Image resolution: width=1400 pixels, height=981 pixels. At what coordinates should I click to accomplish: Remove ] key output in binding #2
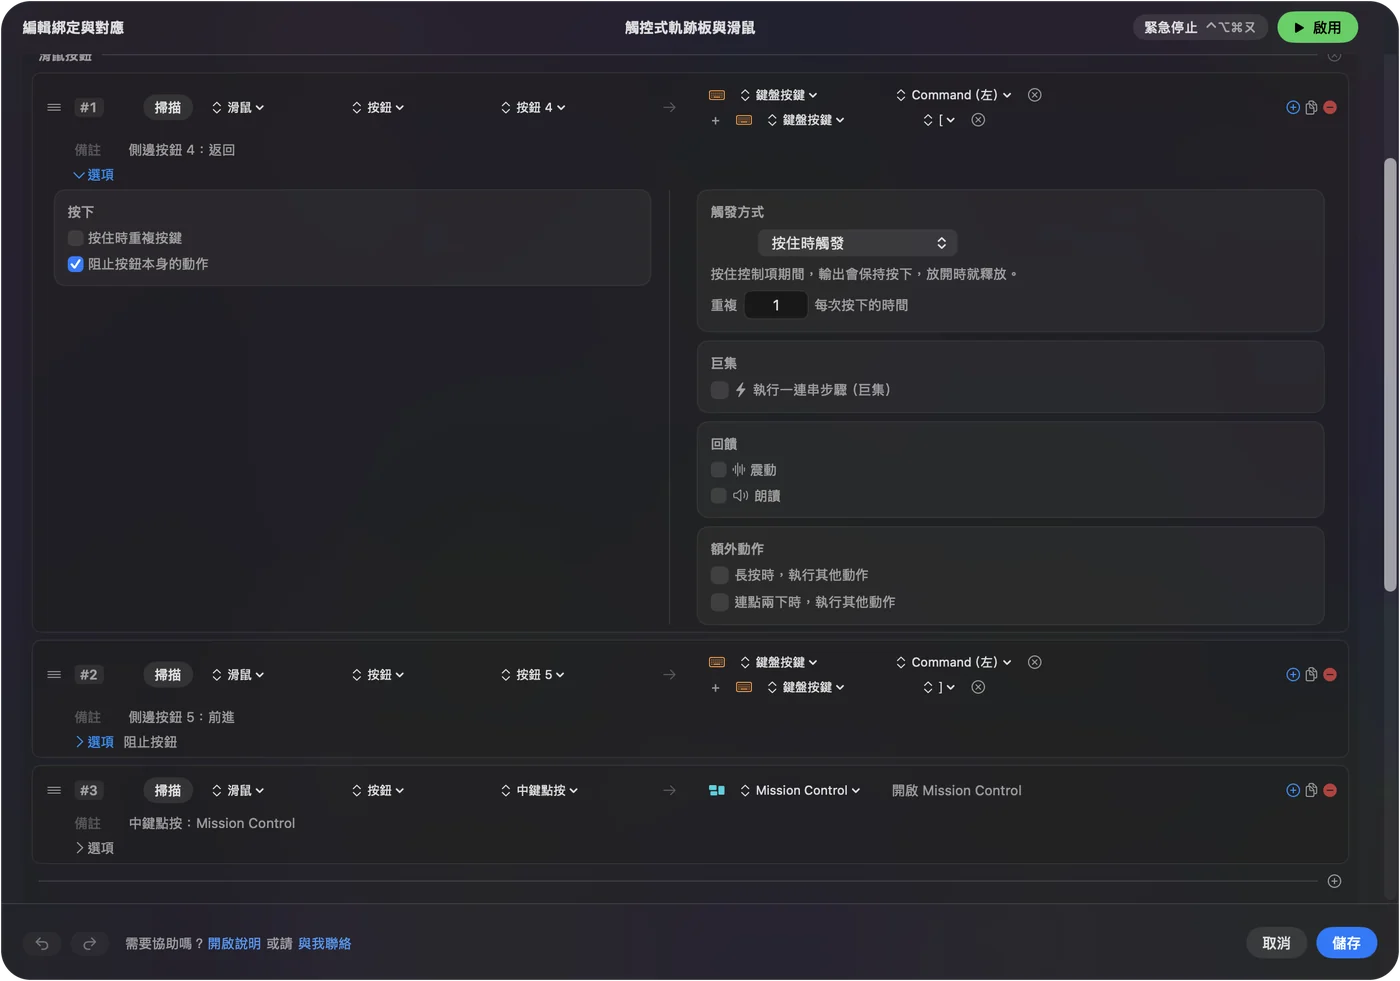click(978, 687)
